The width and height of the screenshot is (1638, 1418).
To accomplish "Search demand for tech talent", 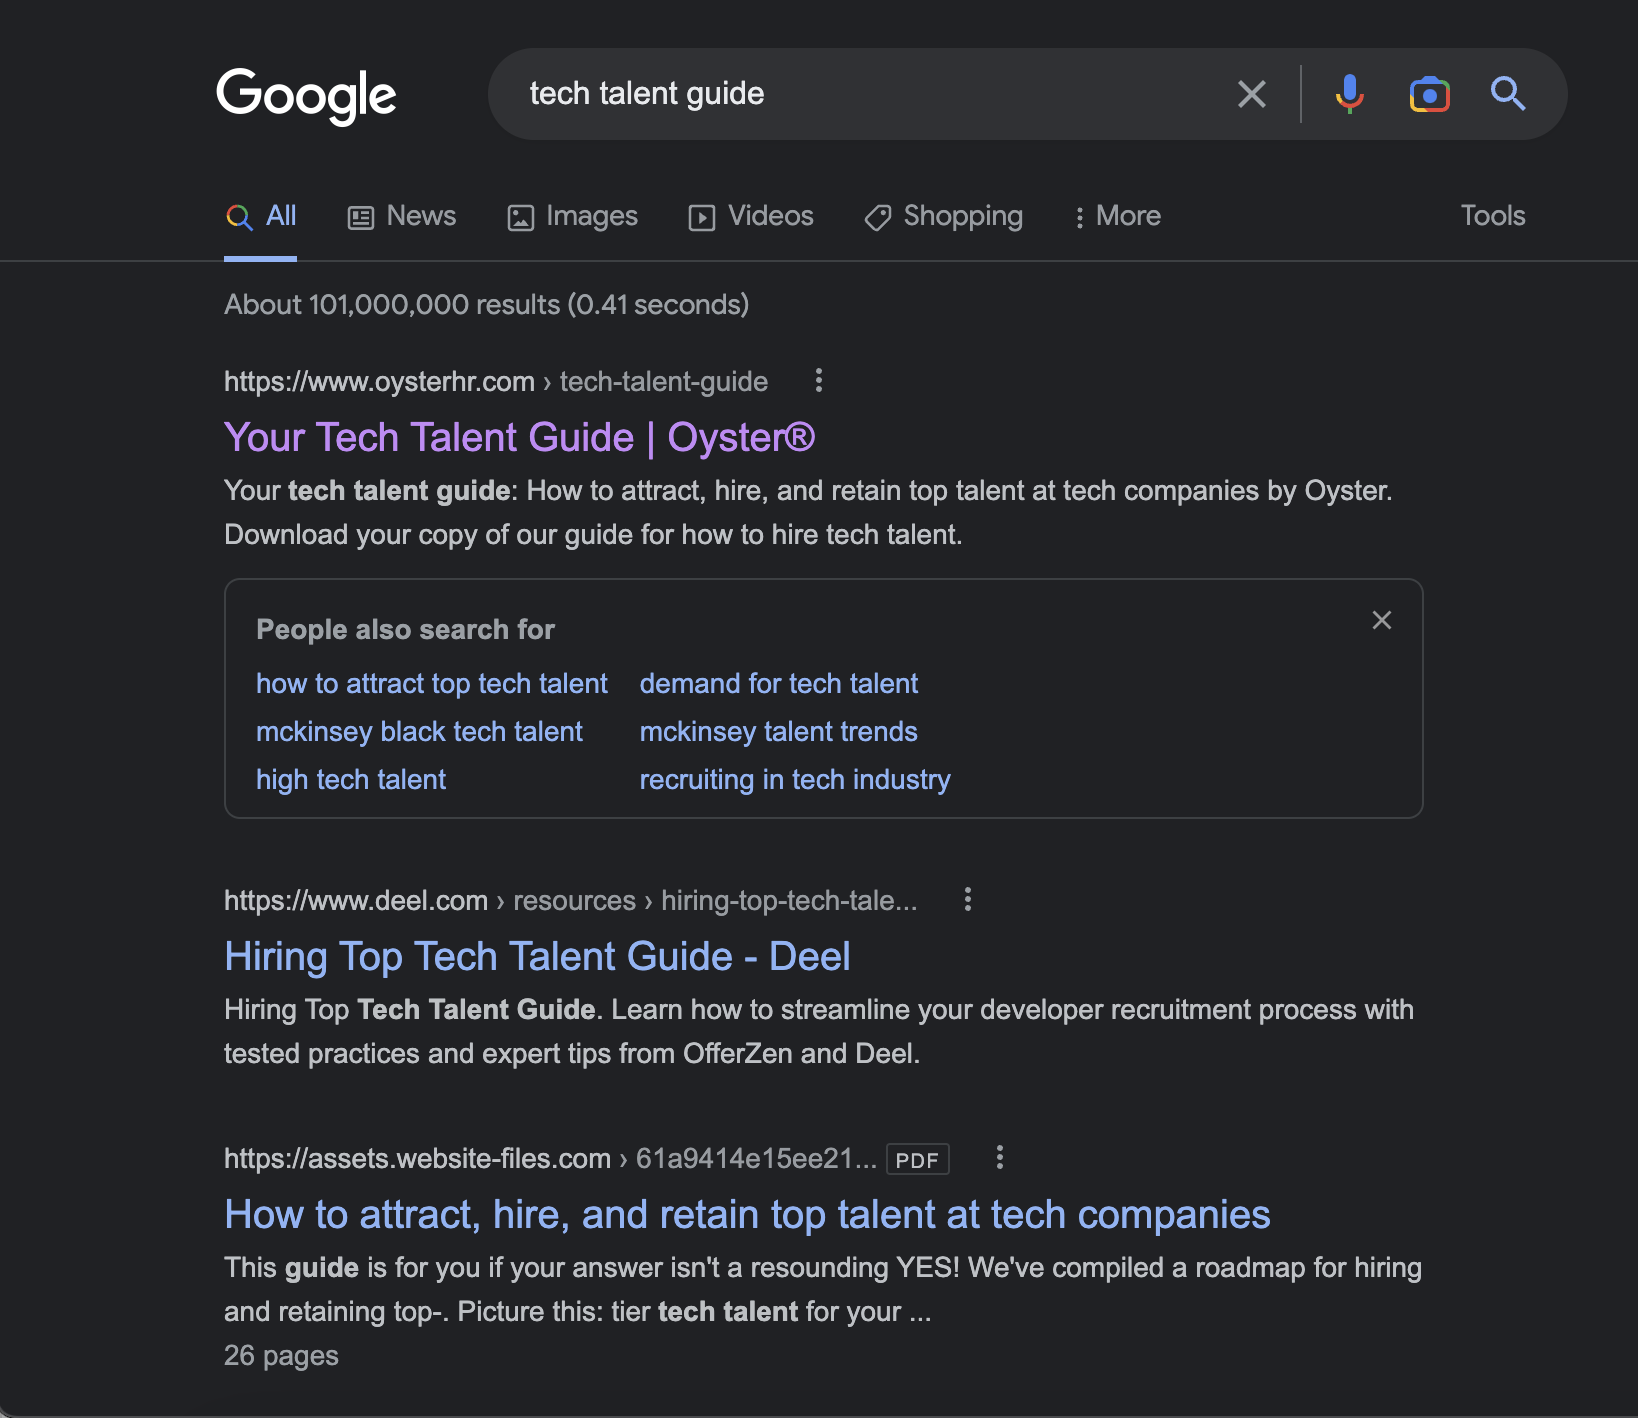I will 779,683.
